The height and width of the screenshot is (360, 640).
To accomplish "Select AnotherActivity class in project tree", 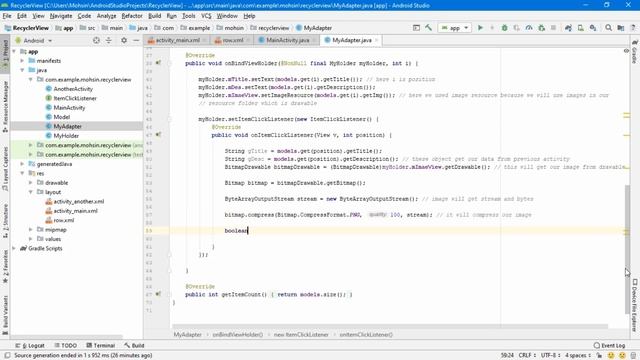I will coord(73,89).
